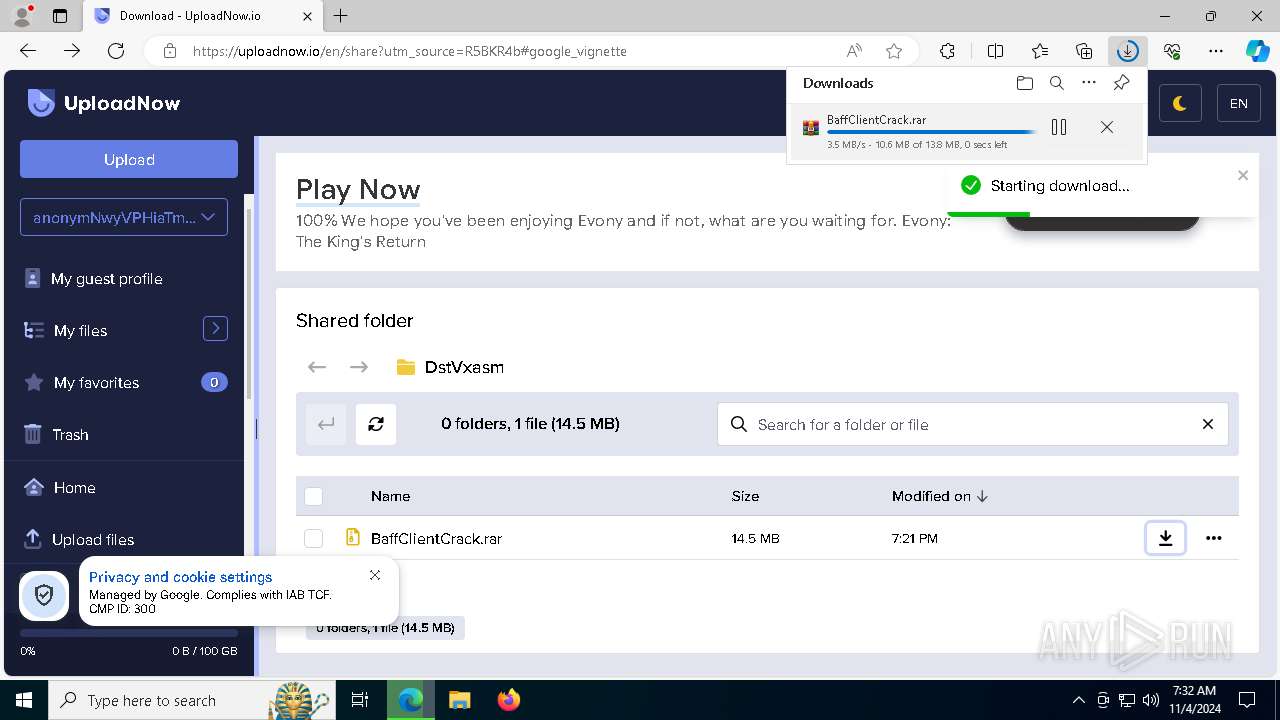The width and height of the screenshot is (1280, 720).
Task: Close Privacy and cookie settings popup
Action: [375, 575]
